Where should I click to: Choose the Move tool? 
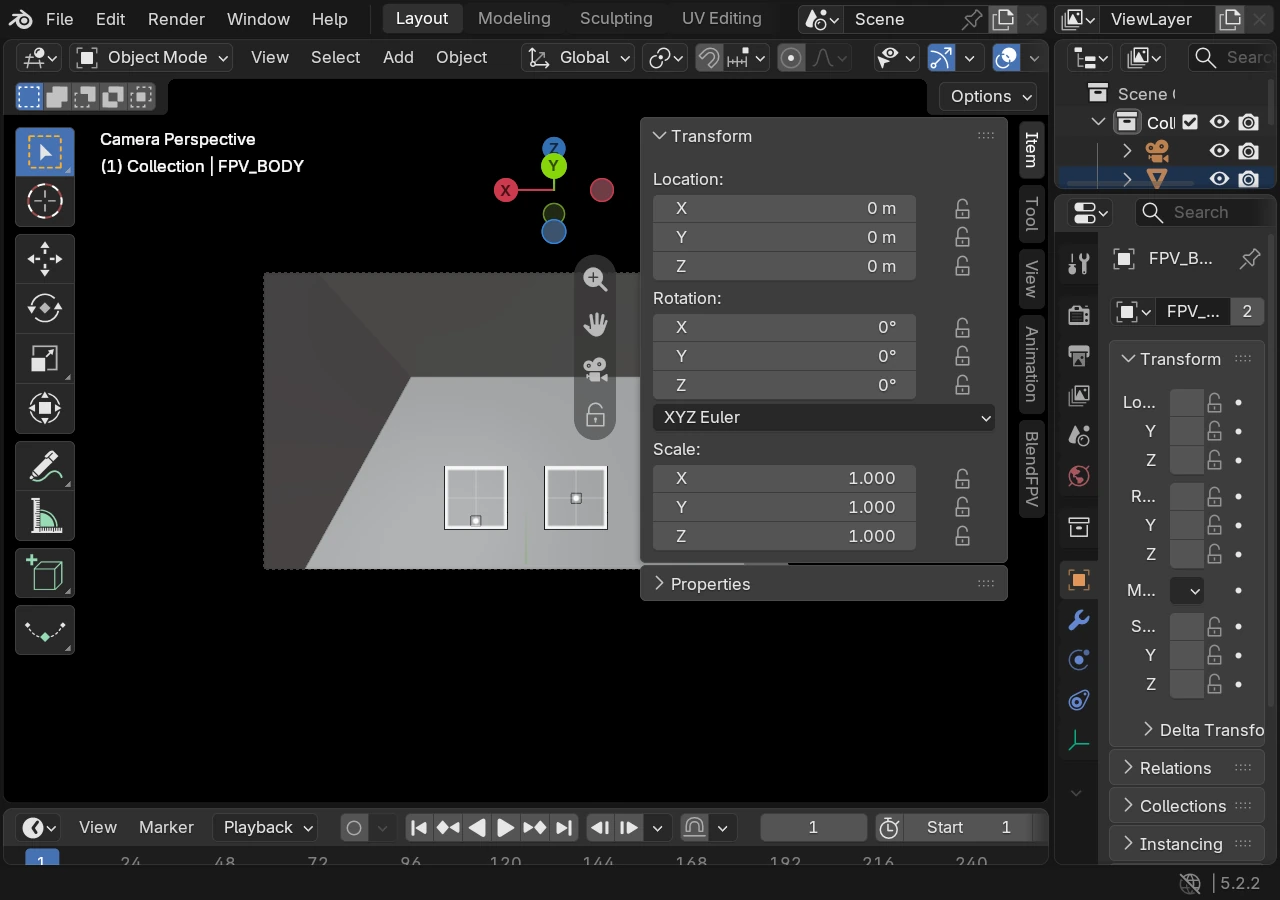pyautogui.click(x=45, y=260)
